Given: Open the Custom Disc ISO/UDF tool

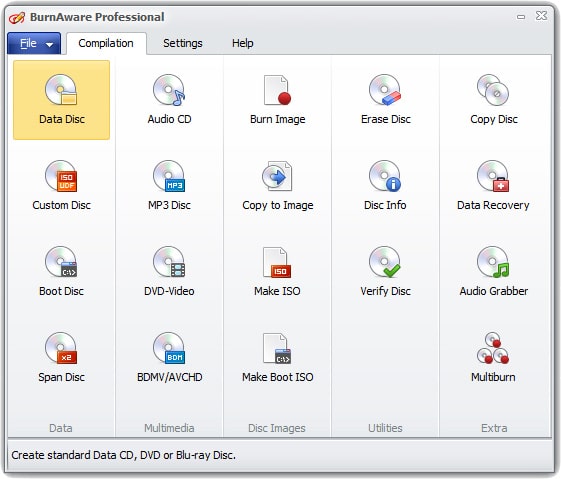Looking at the screenshot, I should coord(61,186).
